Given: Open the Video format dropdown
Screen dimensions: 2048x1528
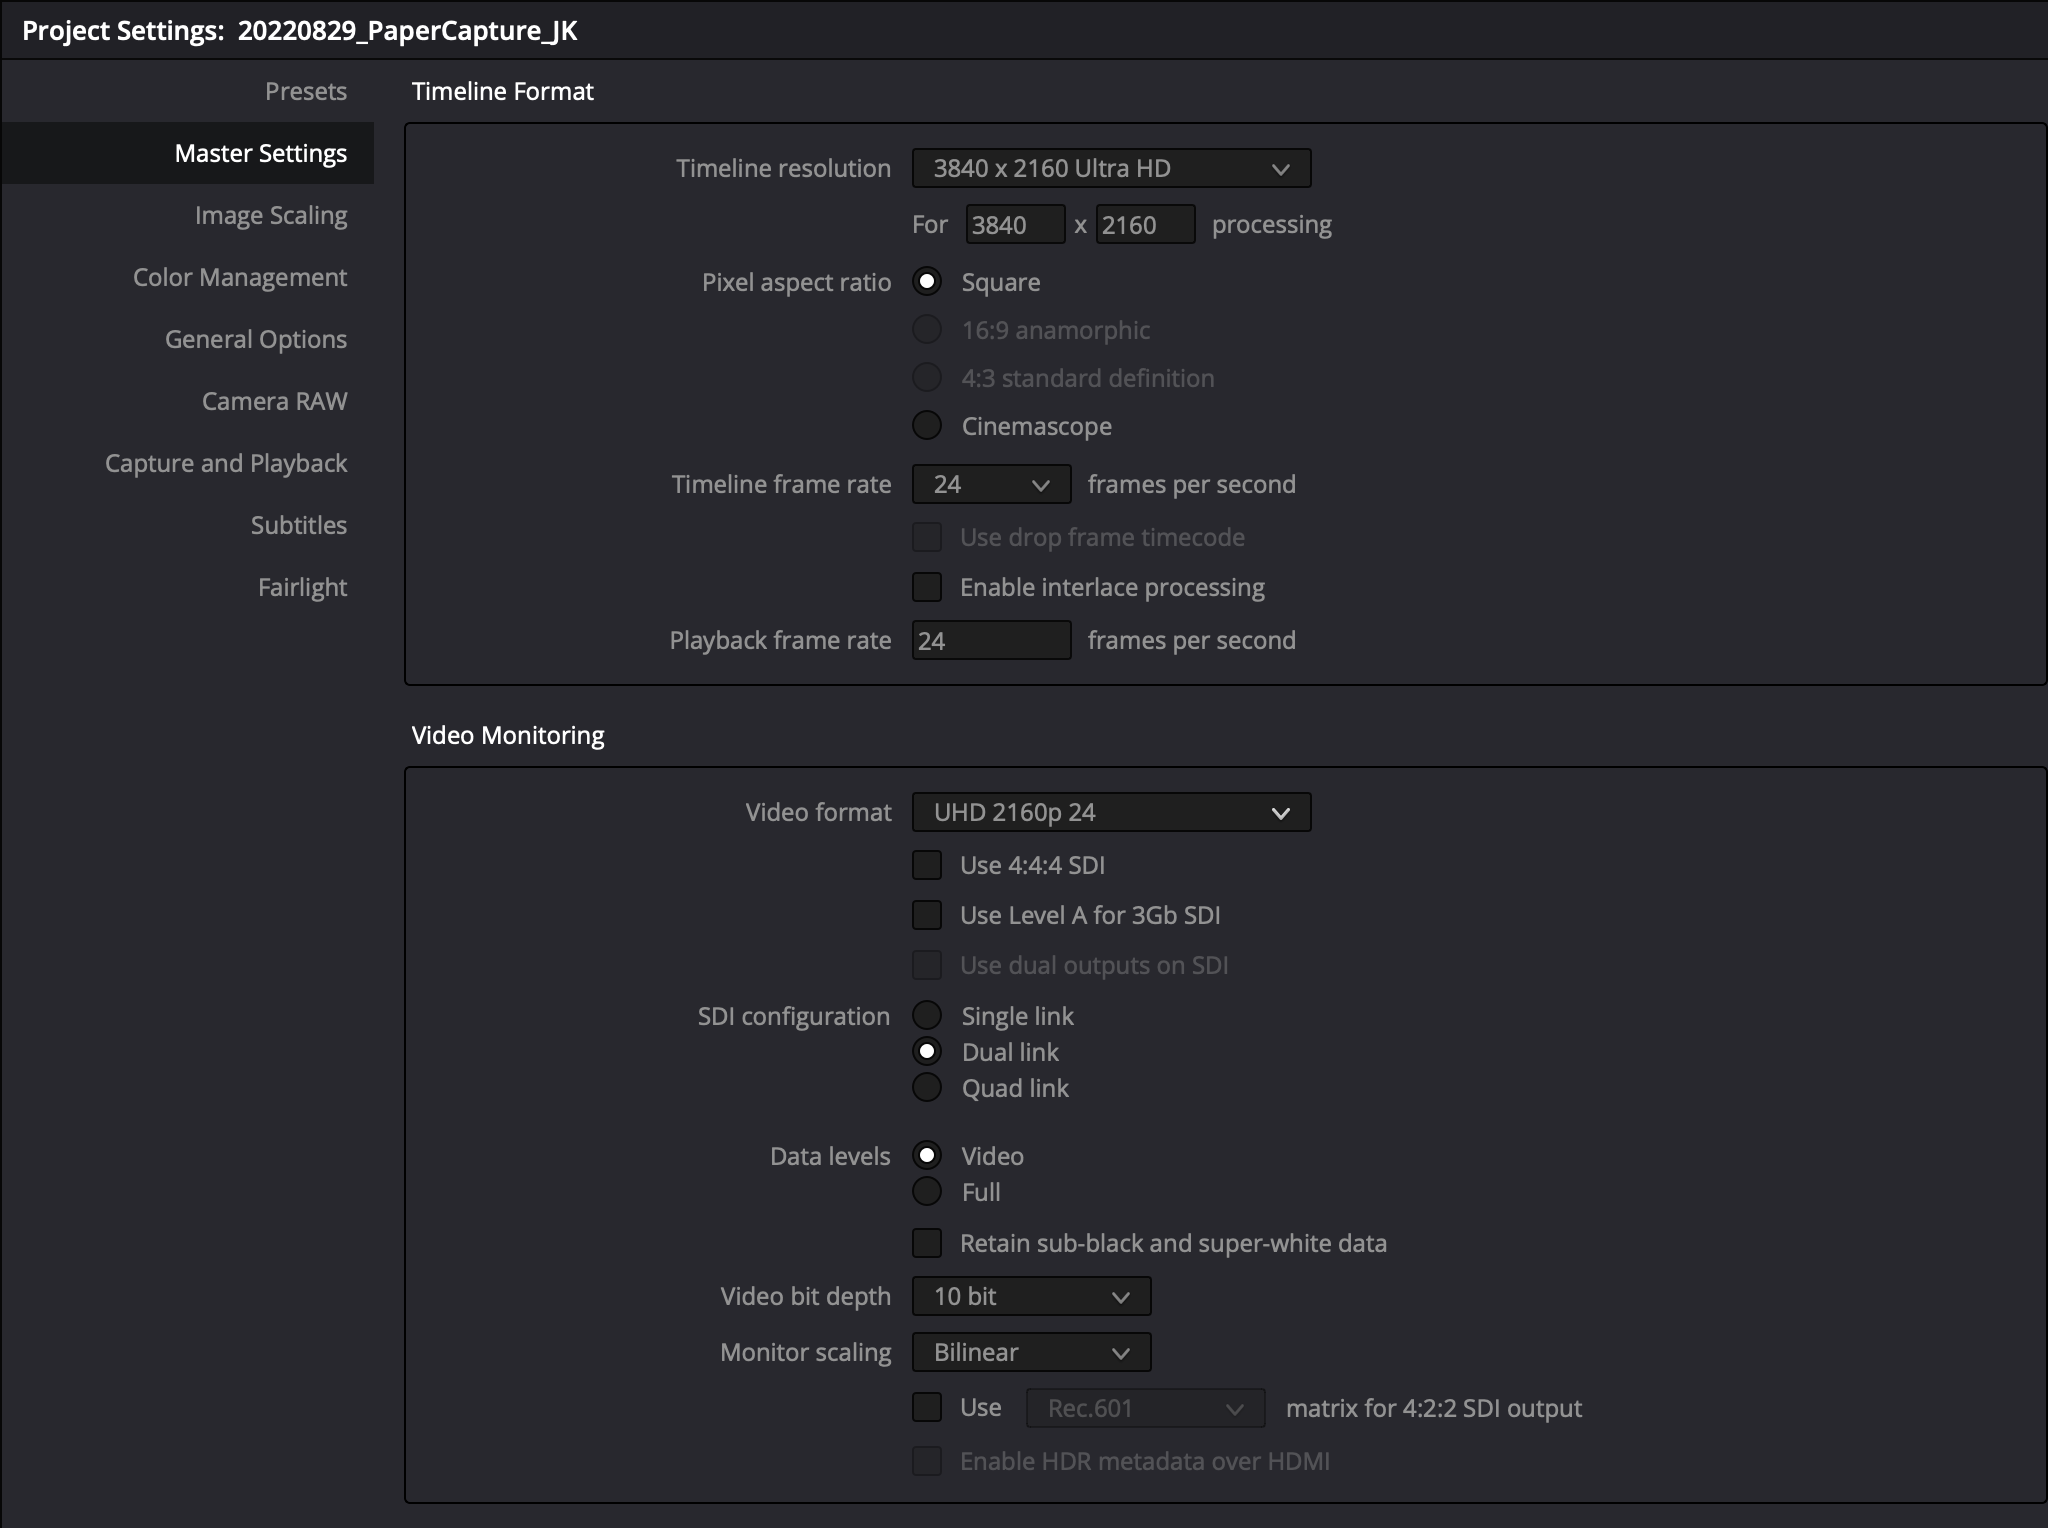Looking at the screenshot, I should coord(1110,812).
